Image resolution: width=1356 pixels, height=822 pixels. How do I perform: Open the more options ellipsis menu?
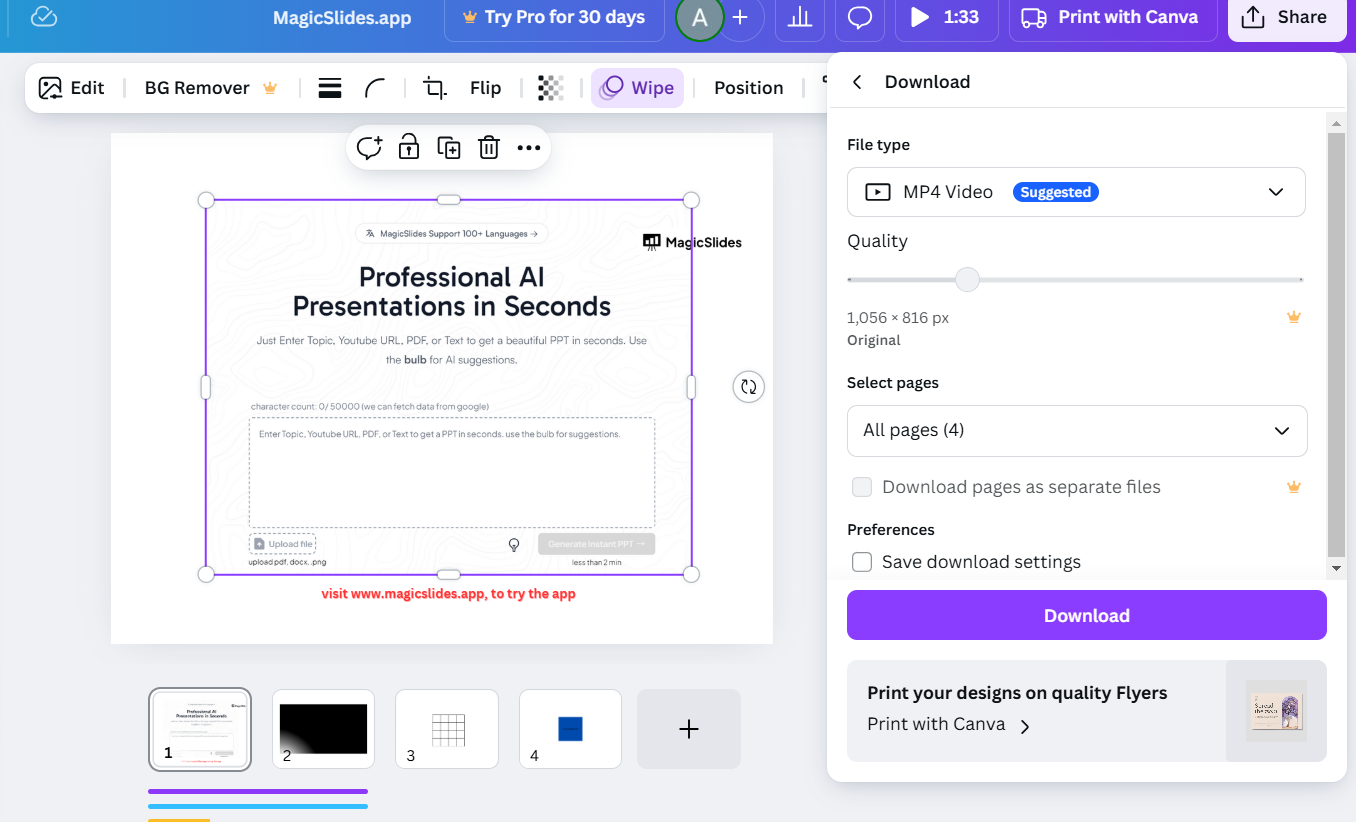tap(529, 148)
